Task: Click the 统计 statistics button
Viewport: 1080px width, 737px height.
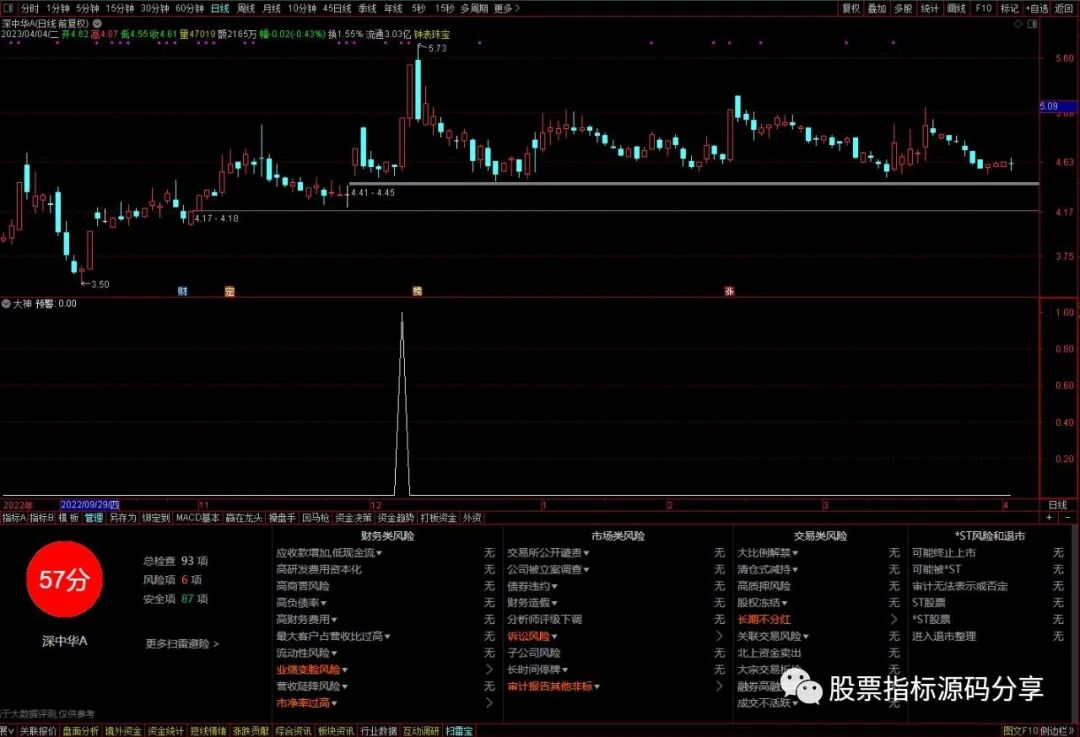Action: [x=930, y=8]
